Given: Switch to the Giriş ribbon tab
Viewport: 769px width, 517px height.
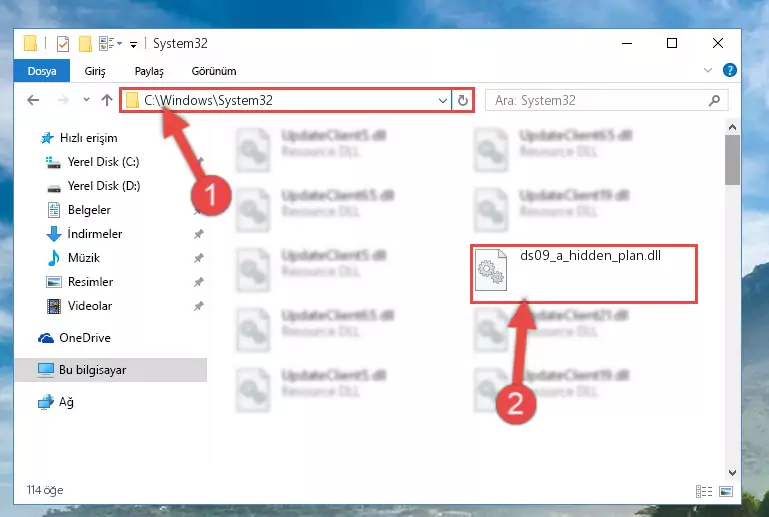Looking at the screenshot, I should pos(95,71).
